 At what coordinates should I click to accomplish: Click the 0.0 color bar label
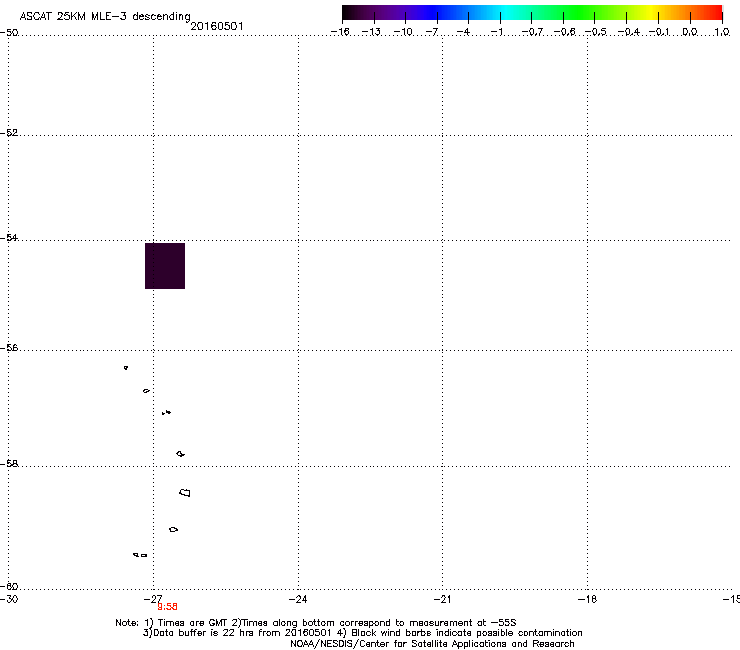point(690,32)
